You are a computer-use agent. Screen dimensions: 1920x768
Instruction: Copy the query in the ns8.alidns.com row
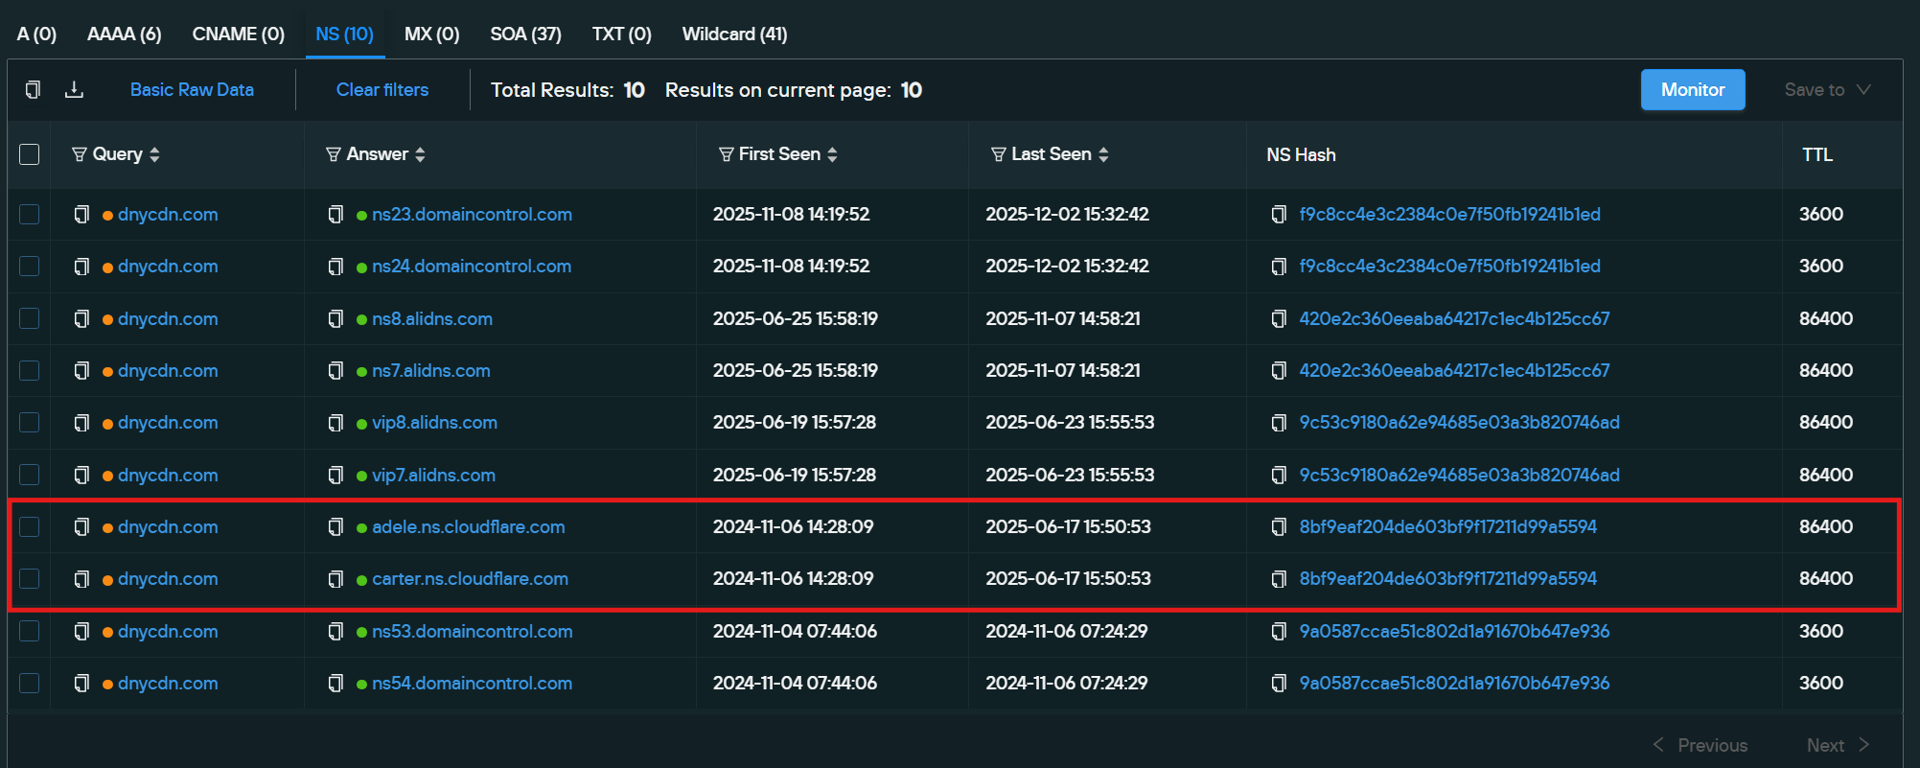(x=82, y=319)
